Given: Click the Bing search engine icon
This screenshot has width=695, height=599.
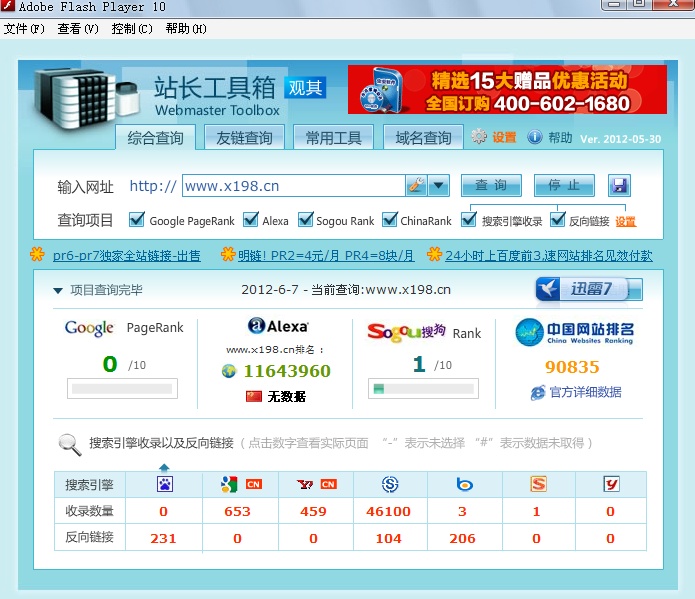Looking at the screenshot, I should click(x=464, y=484).
